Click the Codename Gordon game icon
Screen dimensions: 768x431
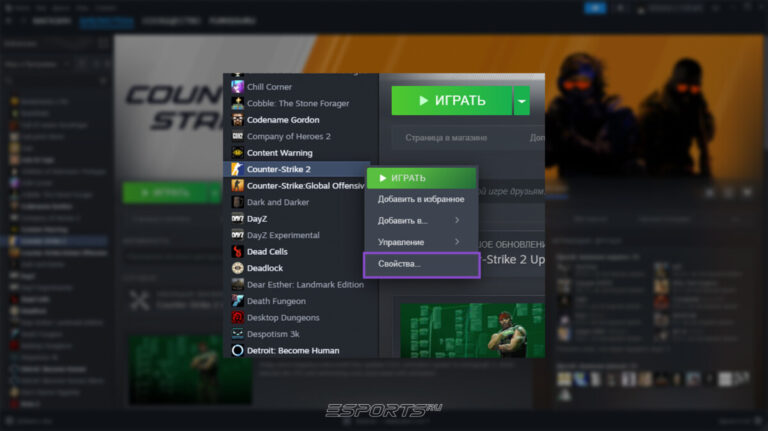tap(238, 120)
